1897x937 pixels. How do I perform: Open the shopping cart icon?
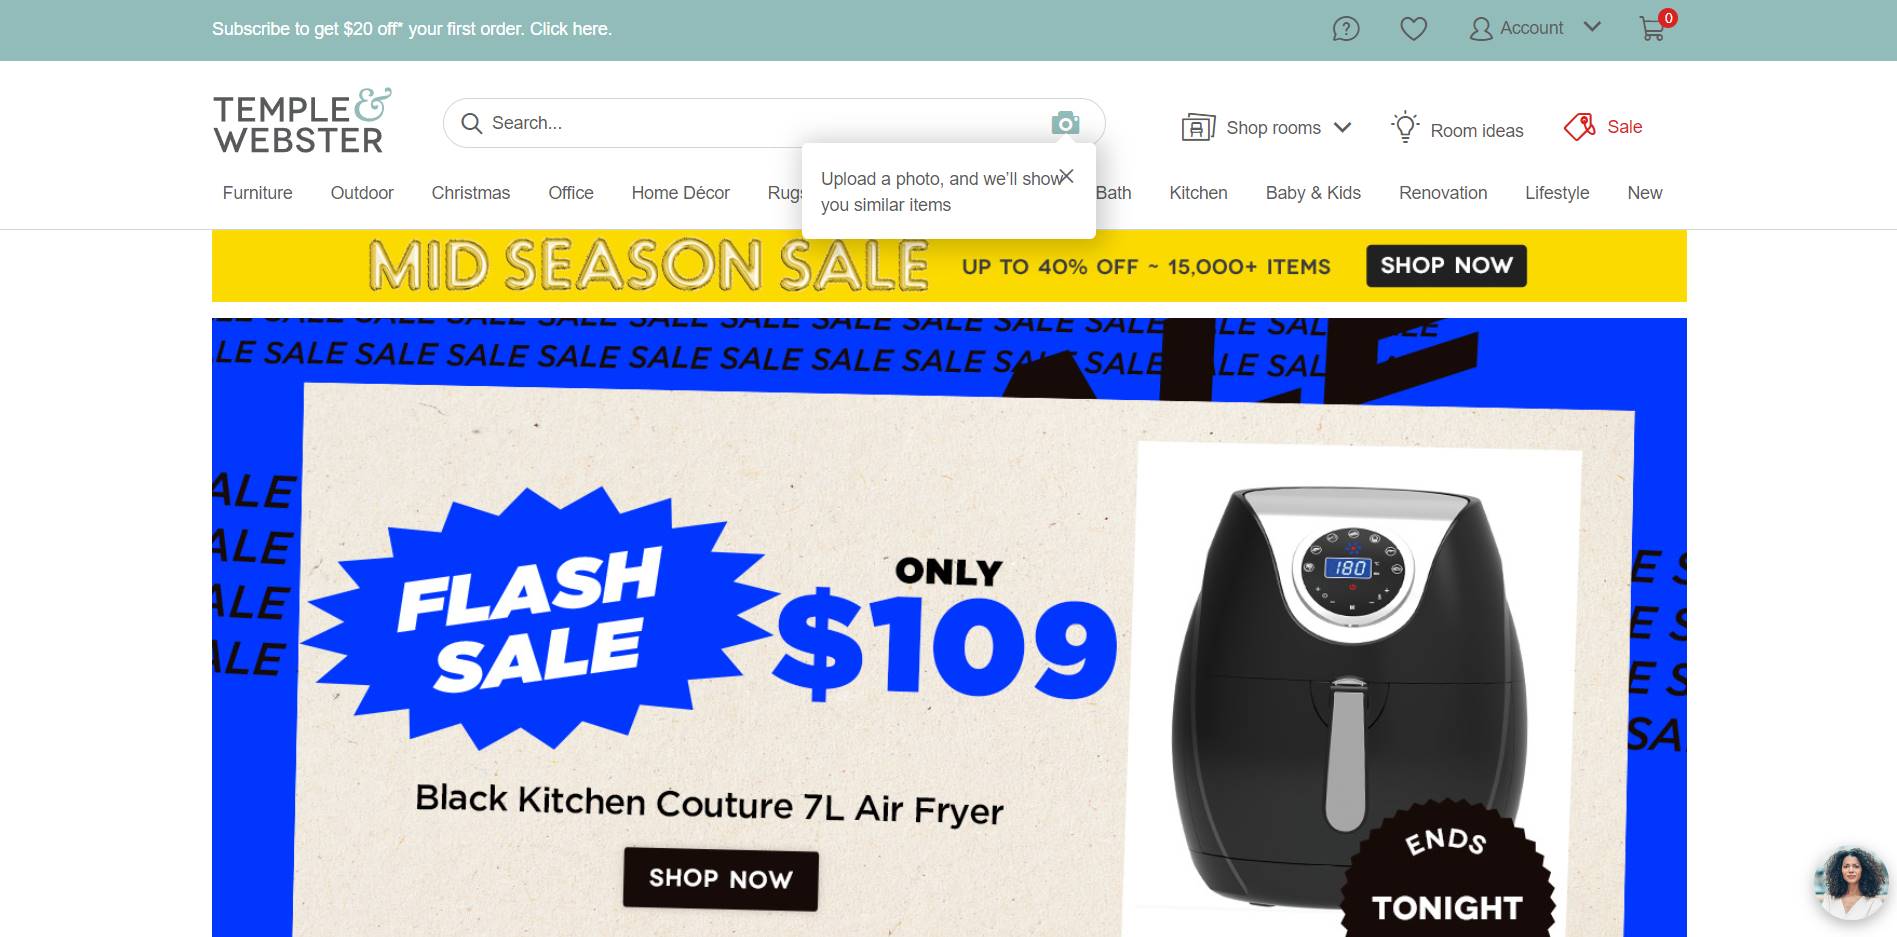pyautogui.click(x=1653, y=29)
